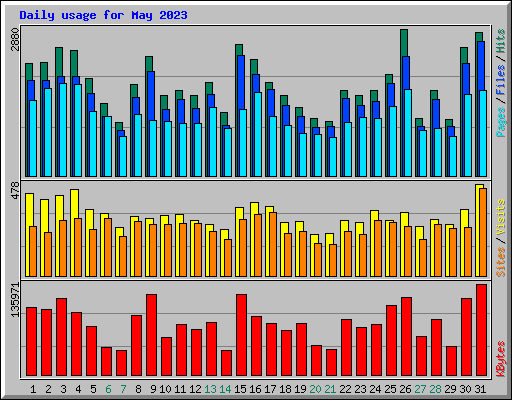Screen dimensions: 512x400
Task: Click the 135971 KBytes axis label
Action: click(15, 300)
